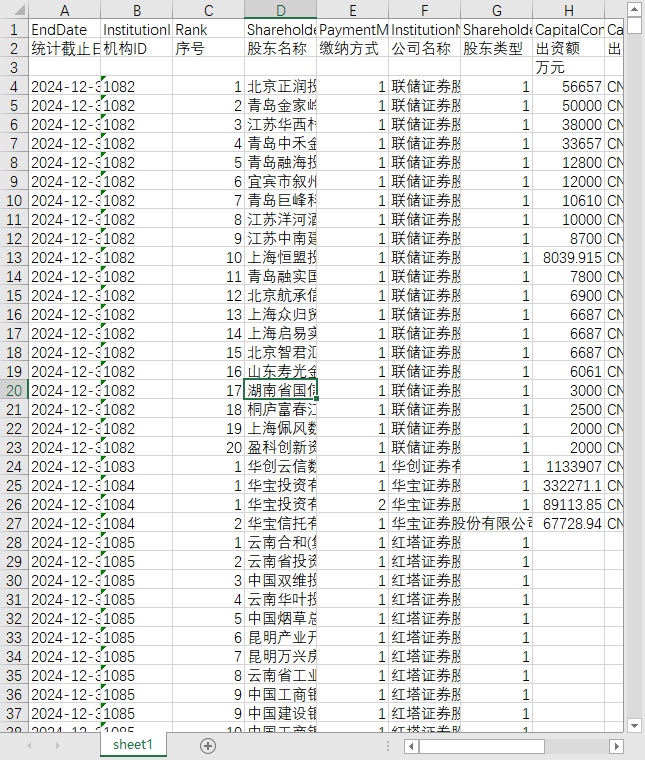This screenshot has width=645, height=760.
Task: Select row 20 header
Action: [x=14, y=390]
